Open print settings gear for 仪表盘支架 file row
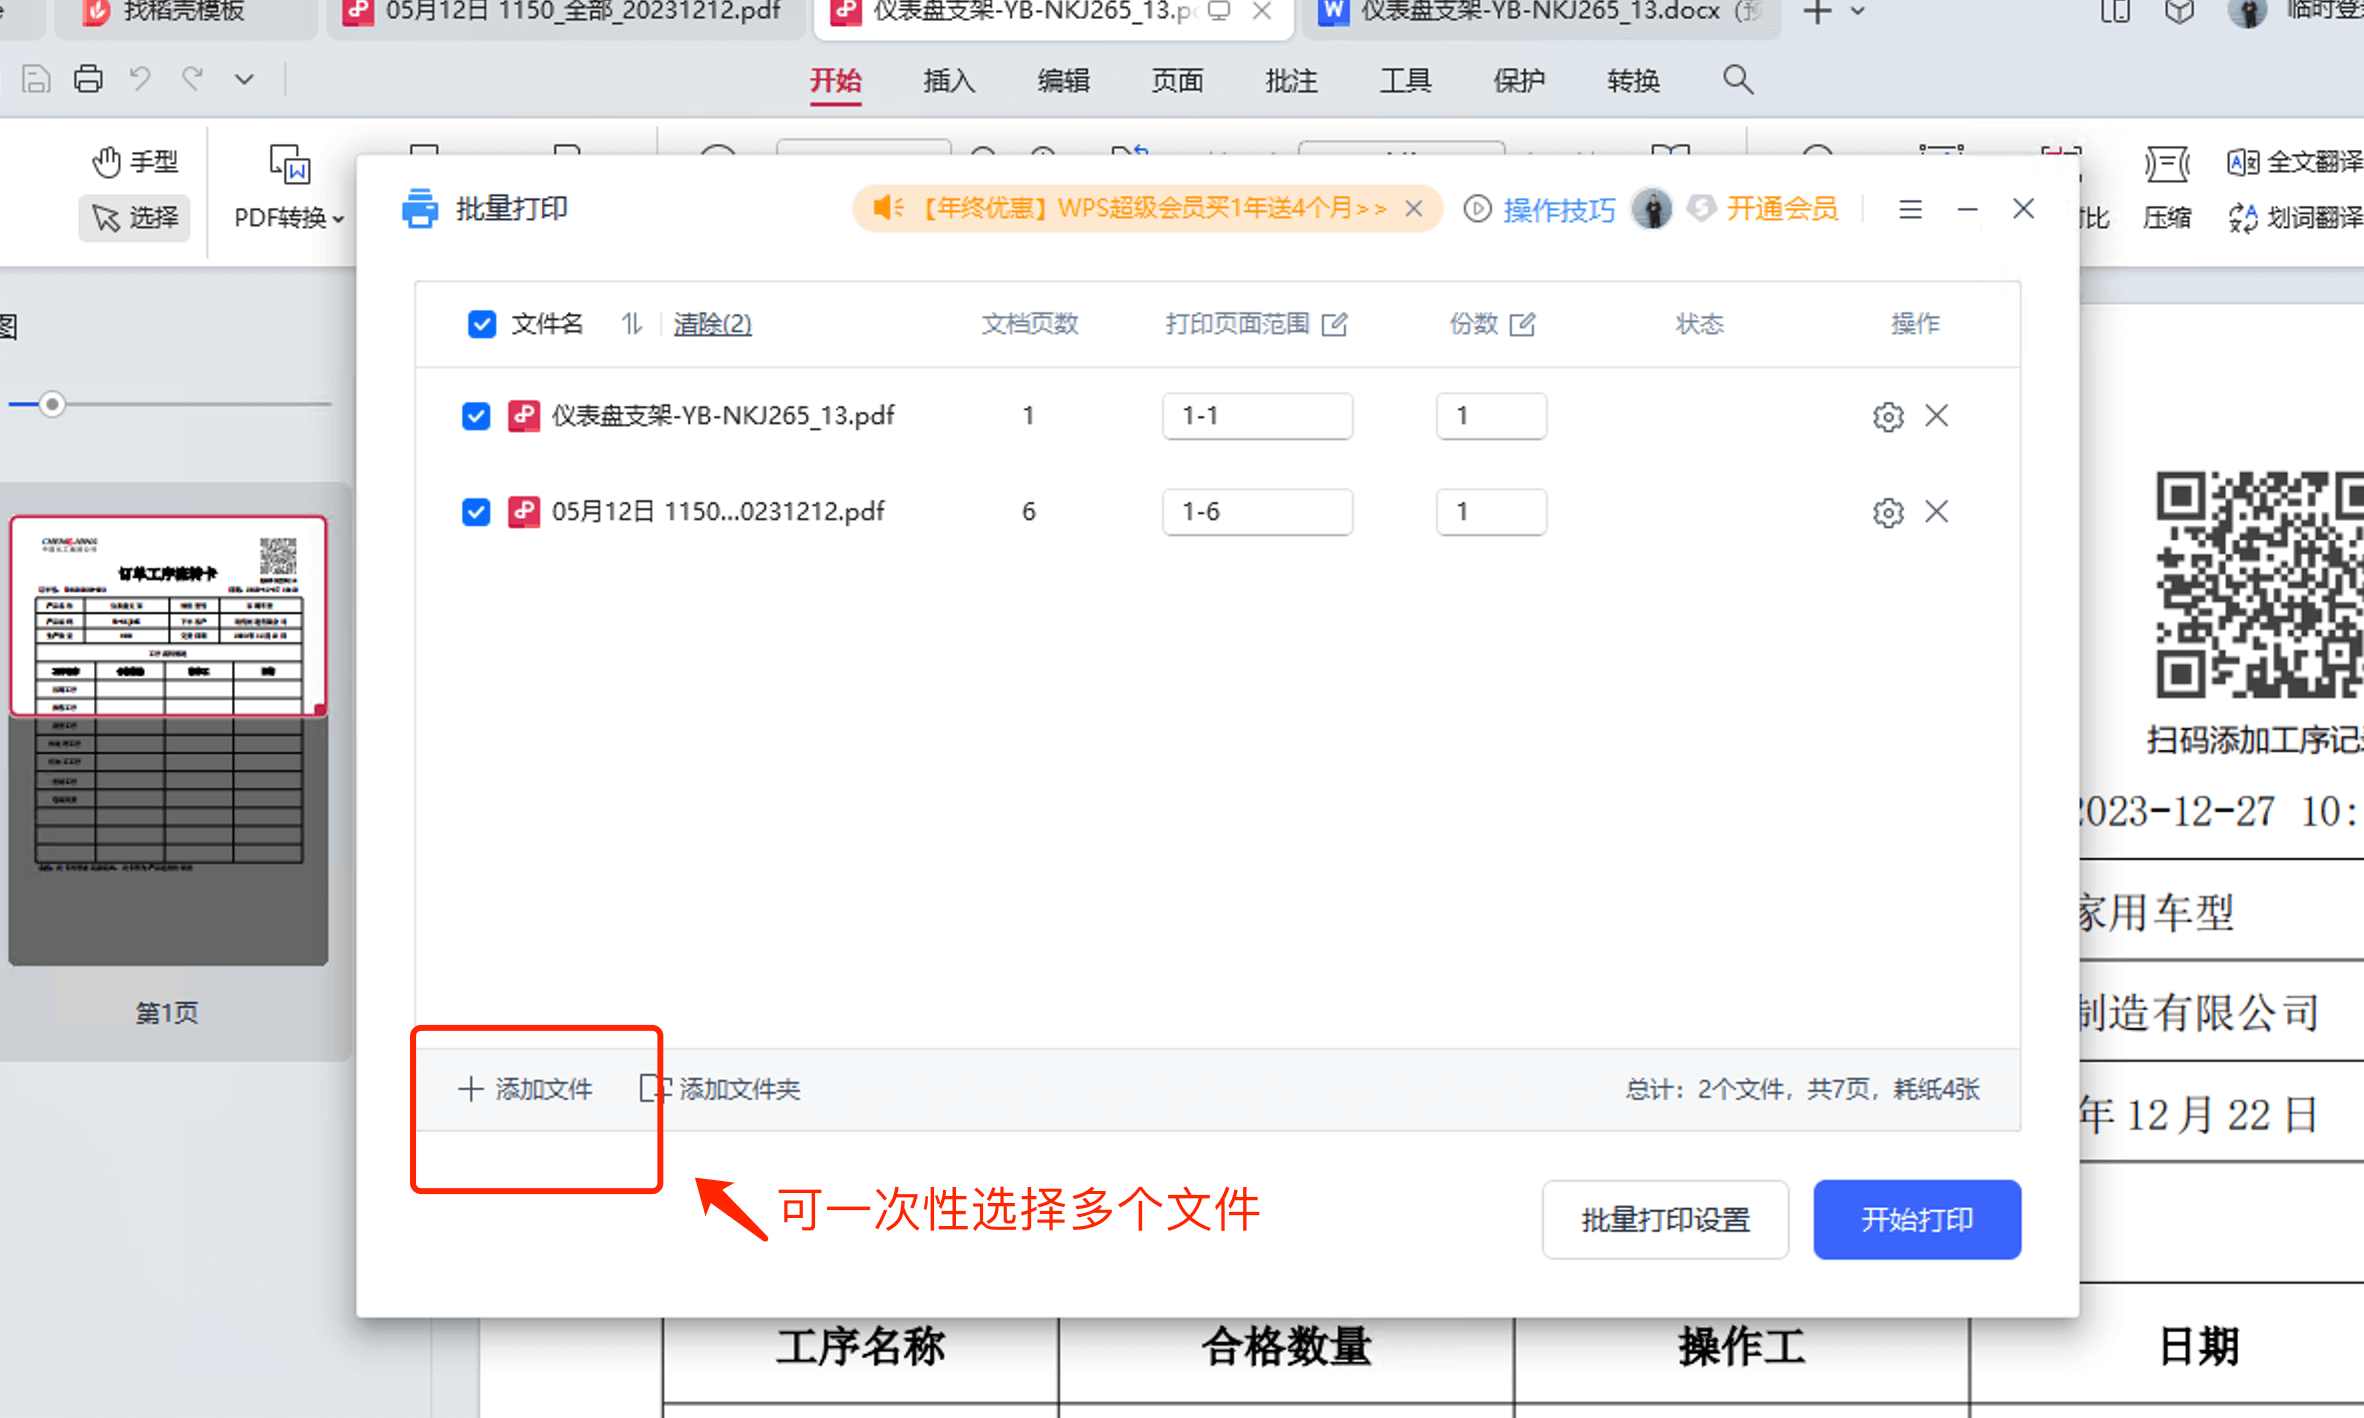 1888,416
